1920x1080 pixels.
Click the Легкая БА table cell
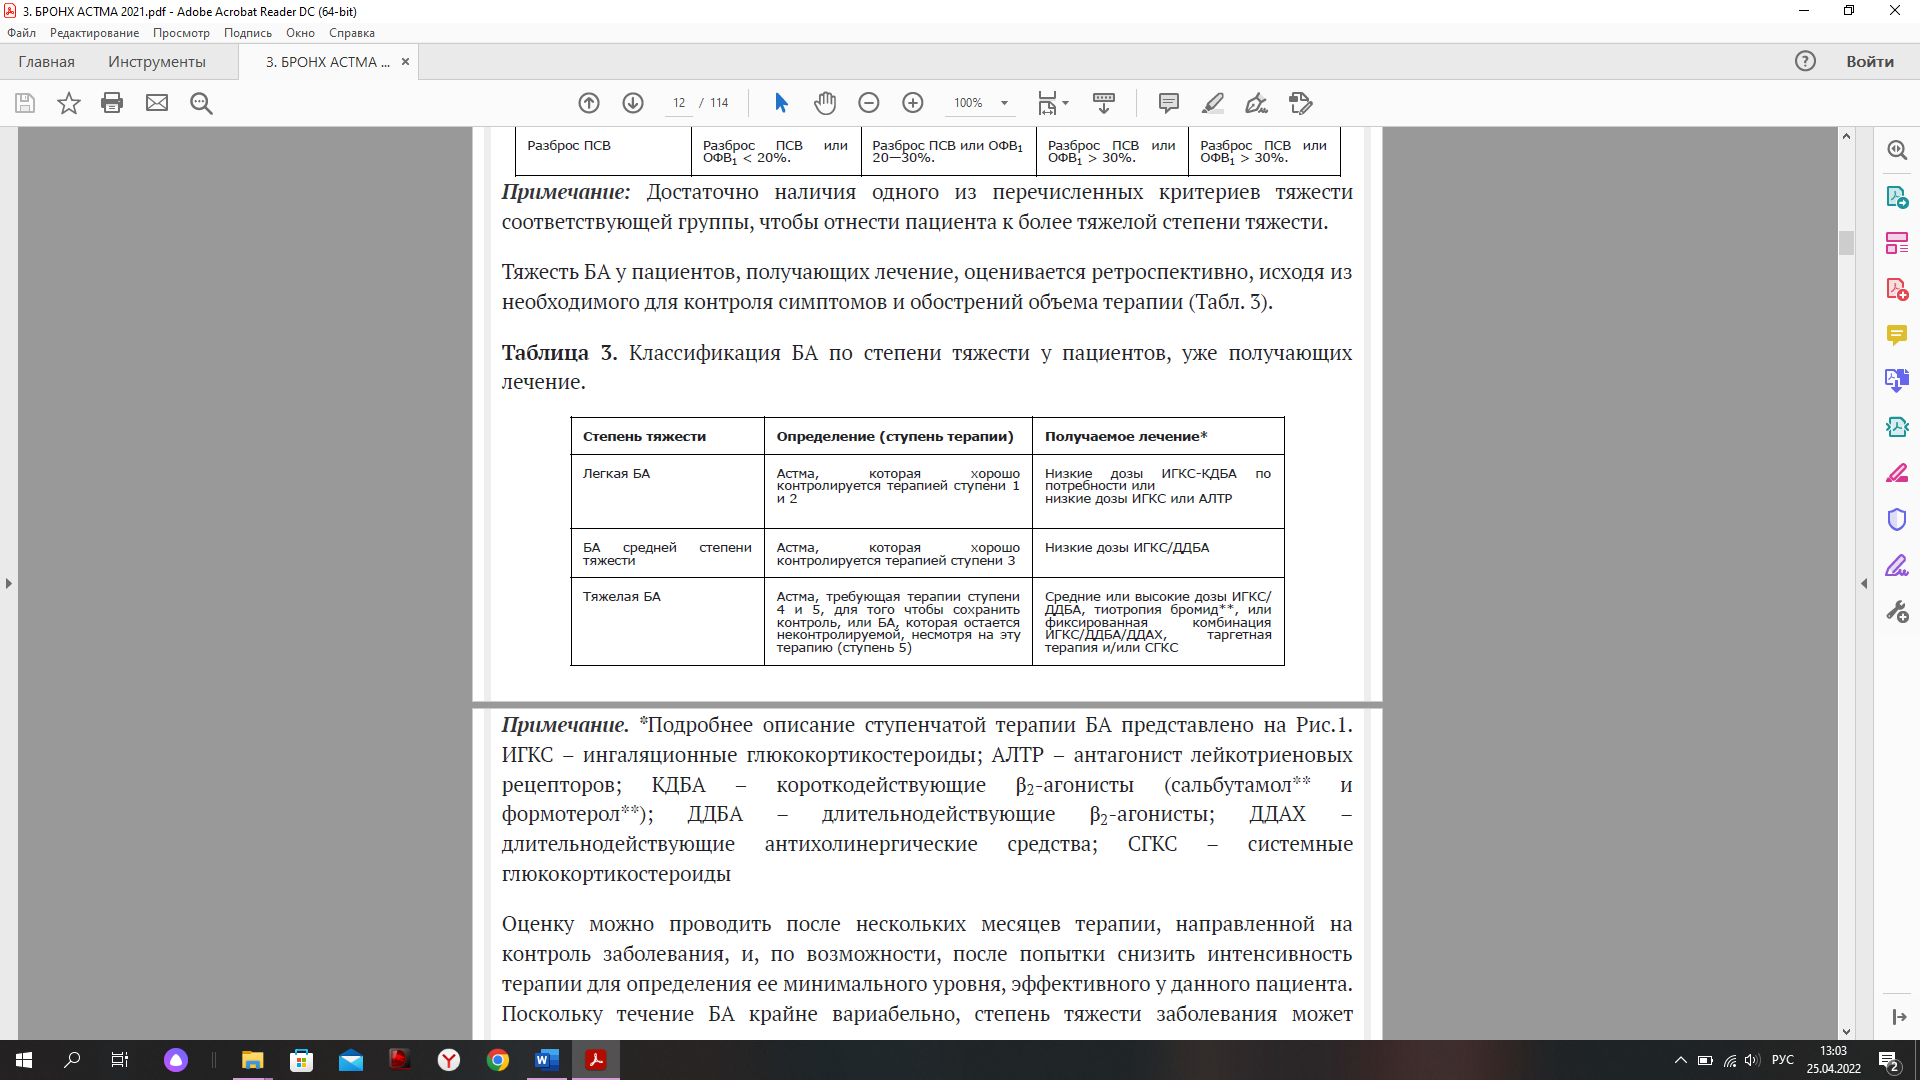[x=667, y=491]
